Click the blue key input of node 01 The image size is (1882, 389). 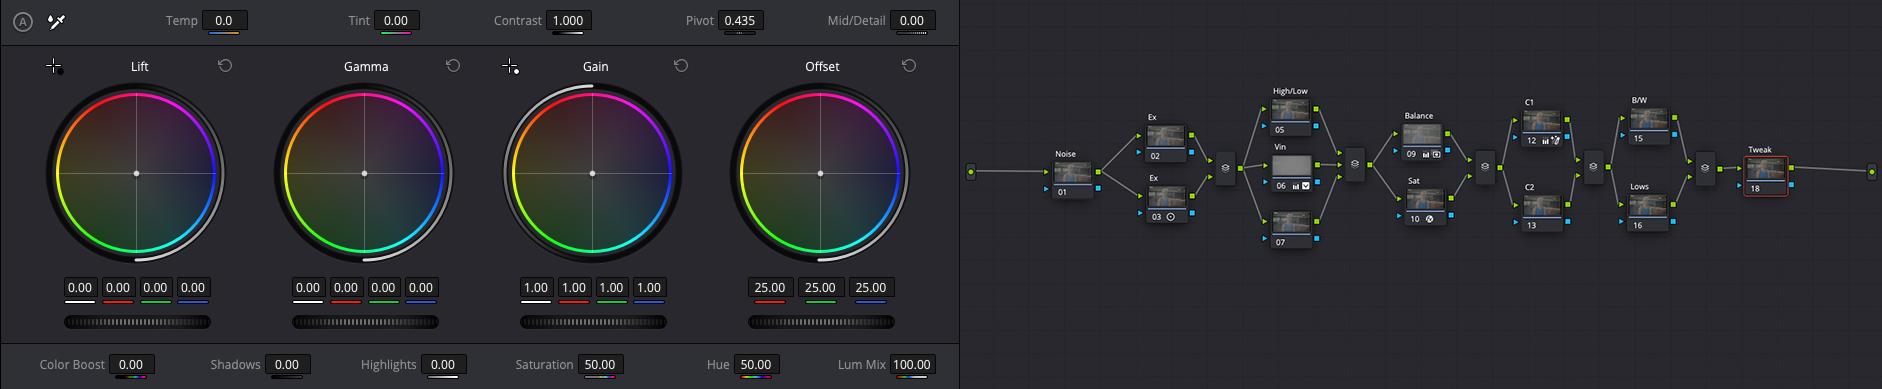[1046, 188]
